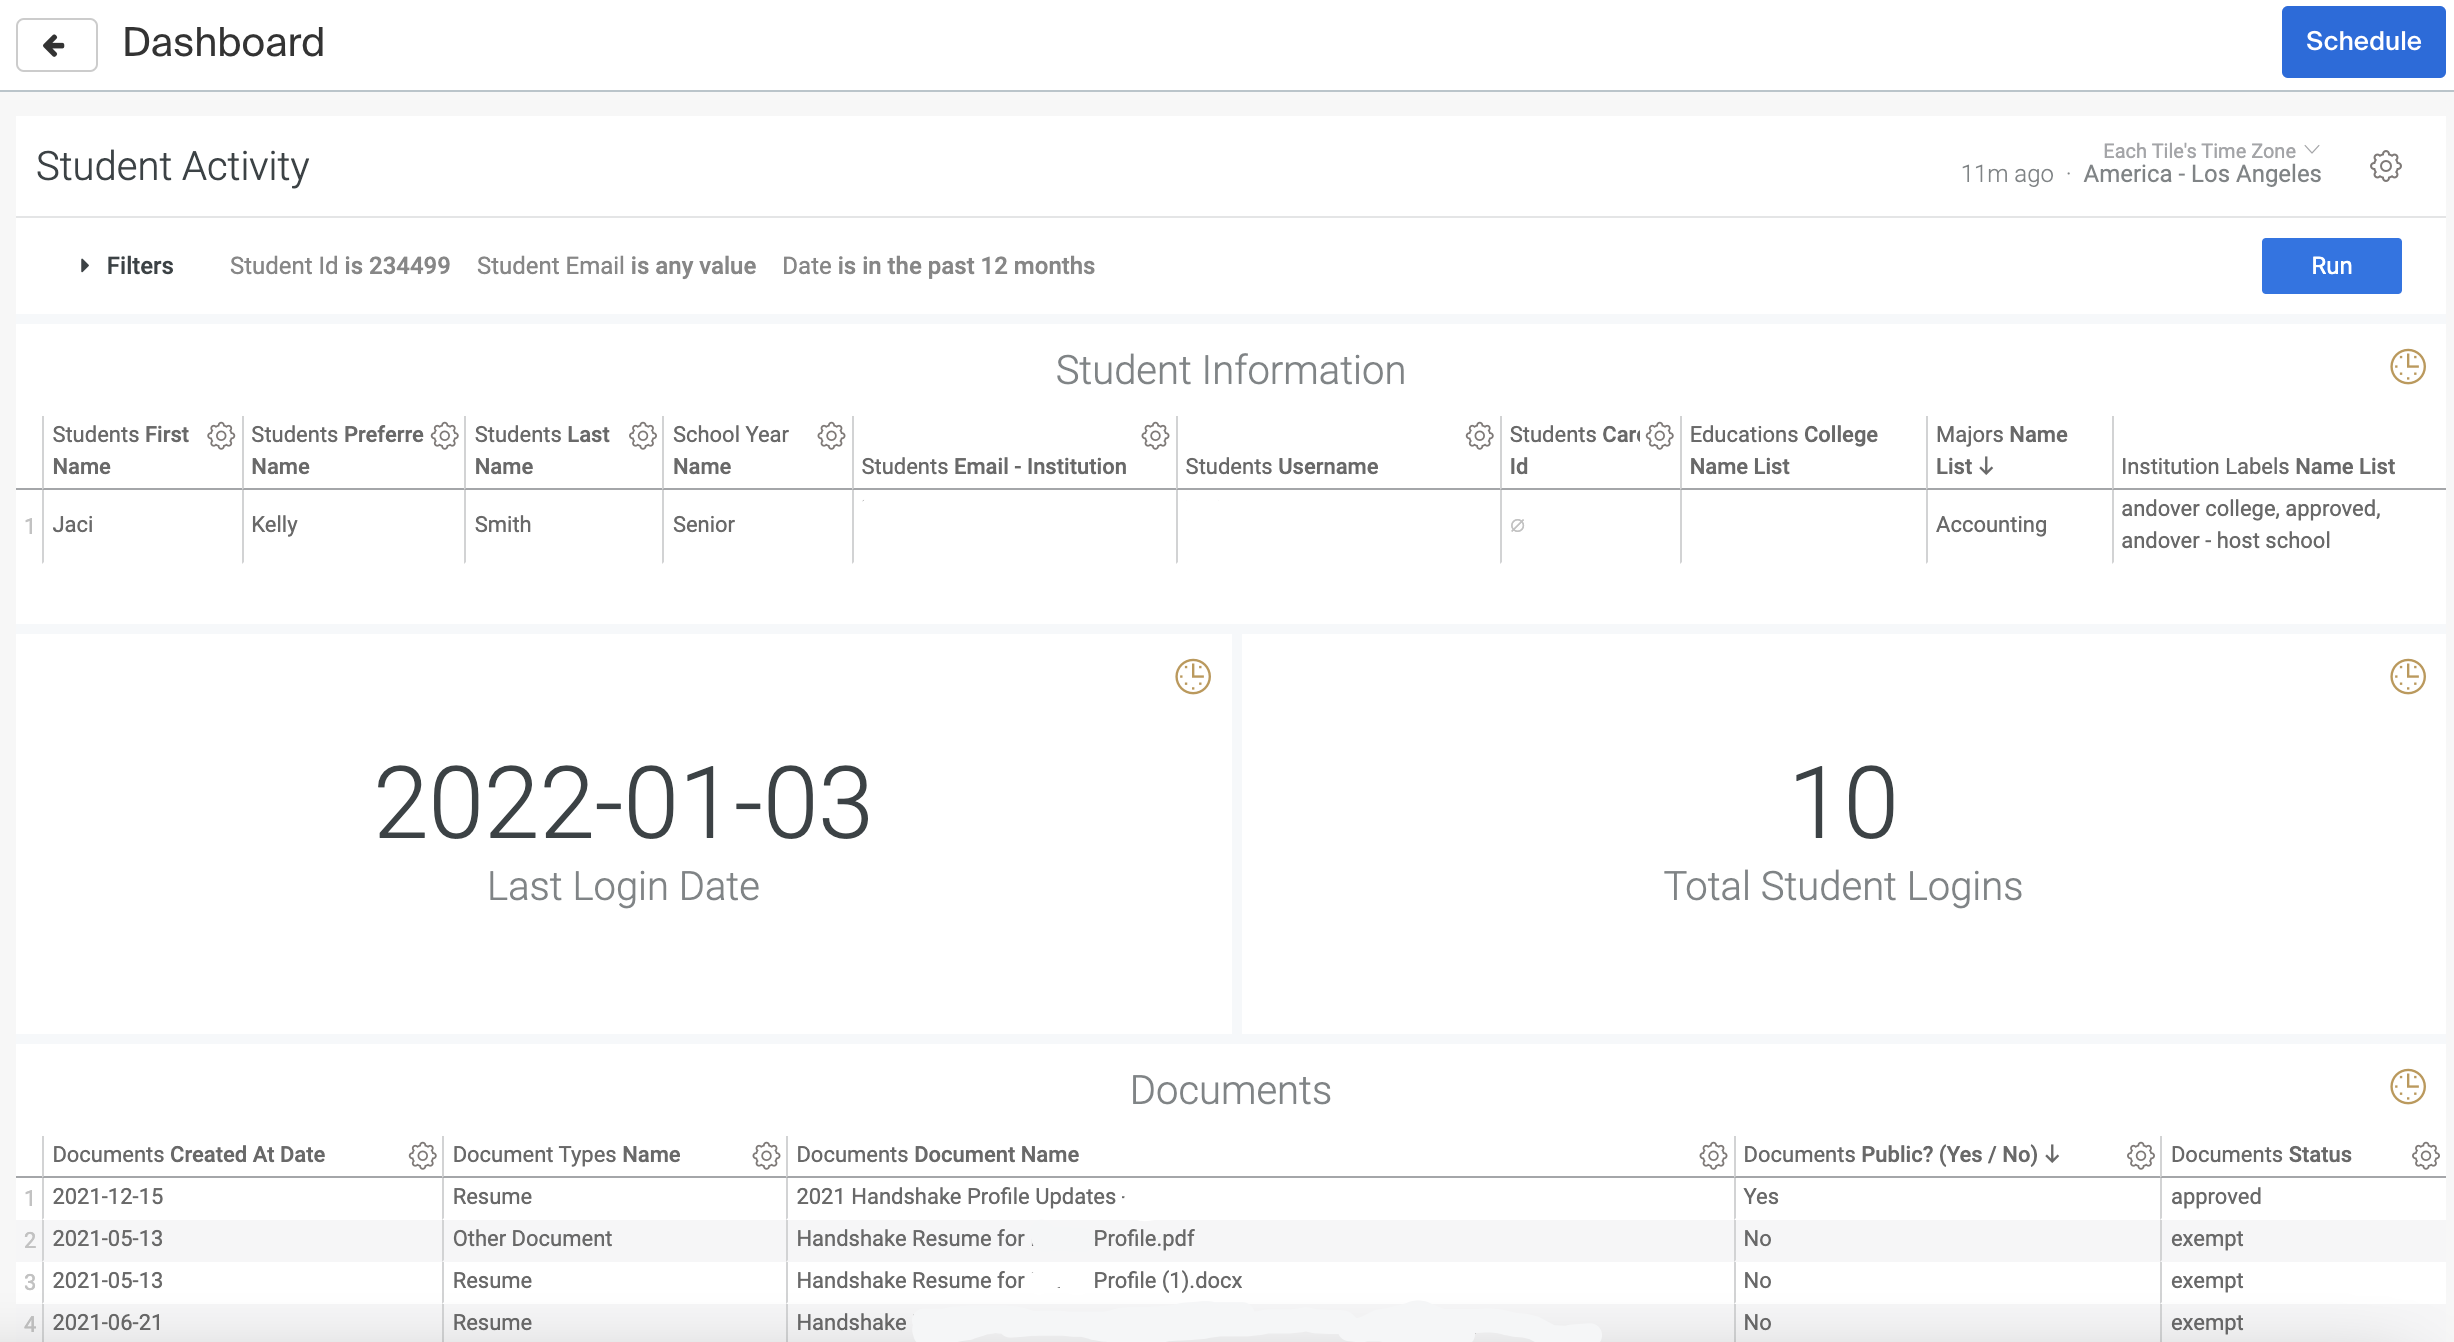Image resolution: width=2454 pixels, height=1342 pixels.
Task: Click clock icon on Last Login Date tile
Action: 1193,677
